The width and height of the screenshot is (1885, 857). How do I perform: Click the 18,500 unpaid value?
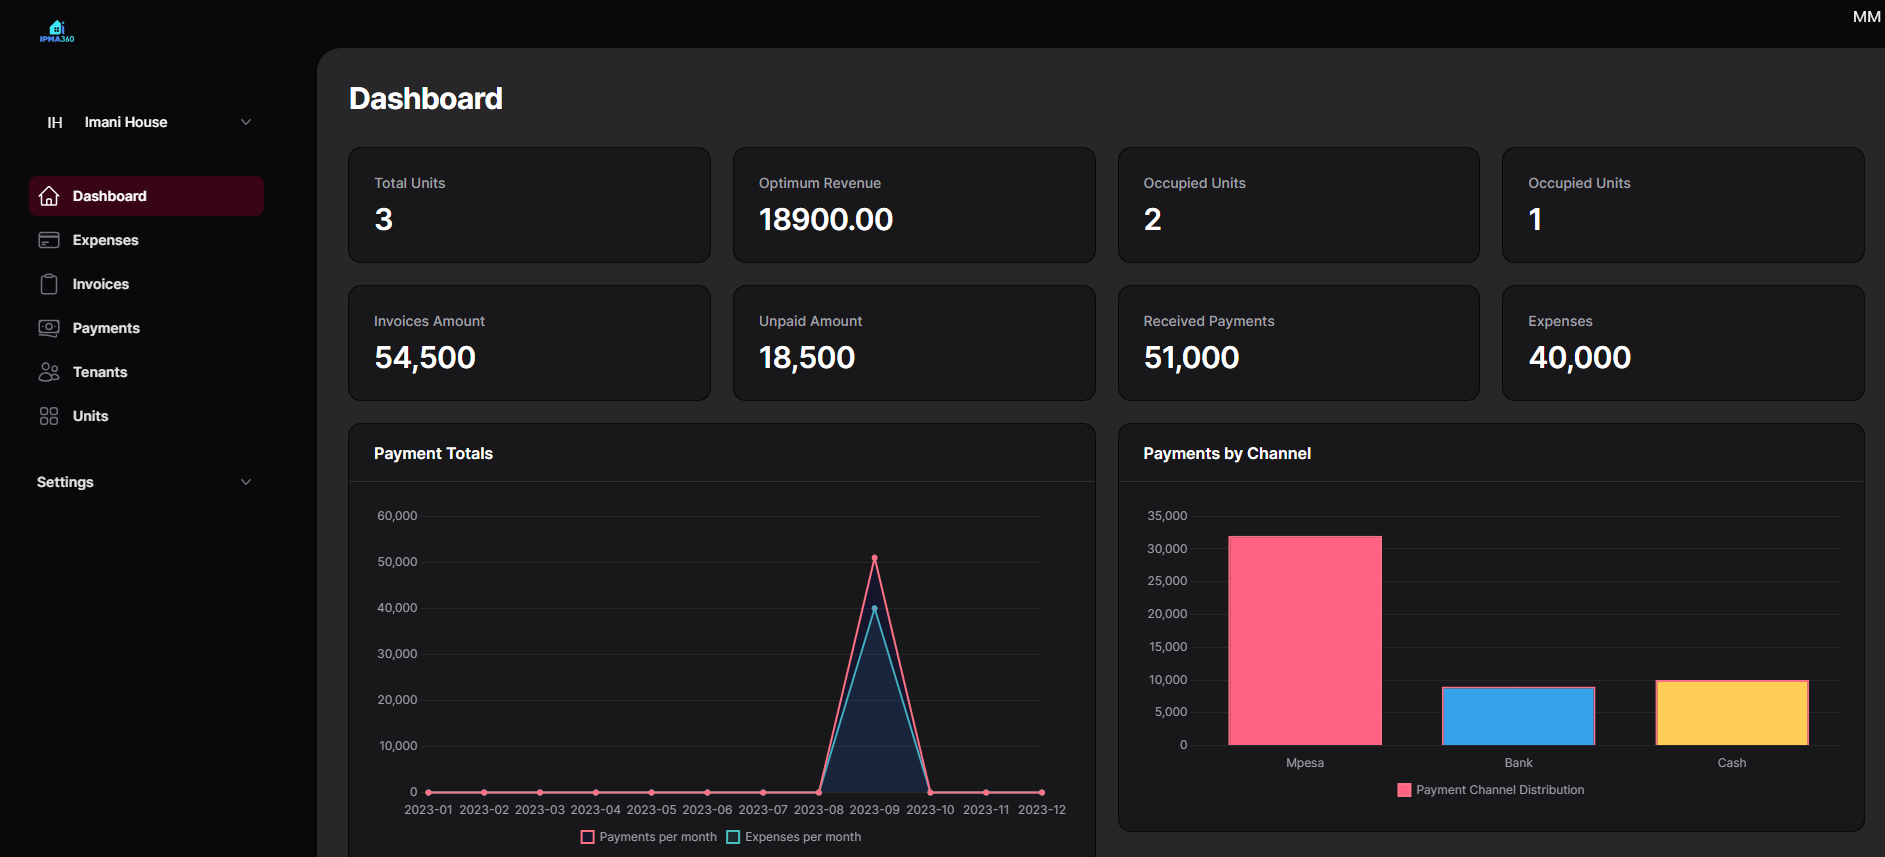coord(807,357)
